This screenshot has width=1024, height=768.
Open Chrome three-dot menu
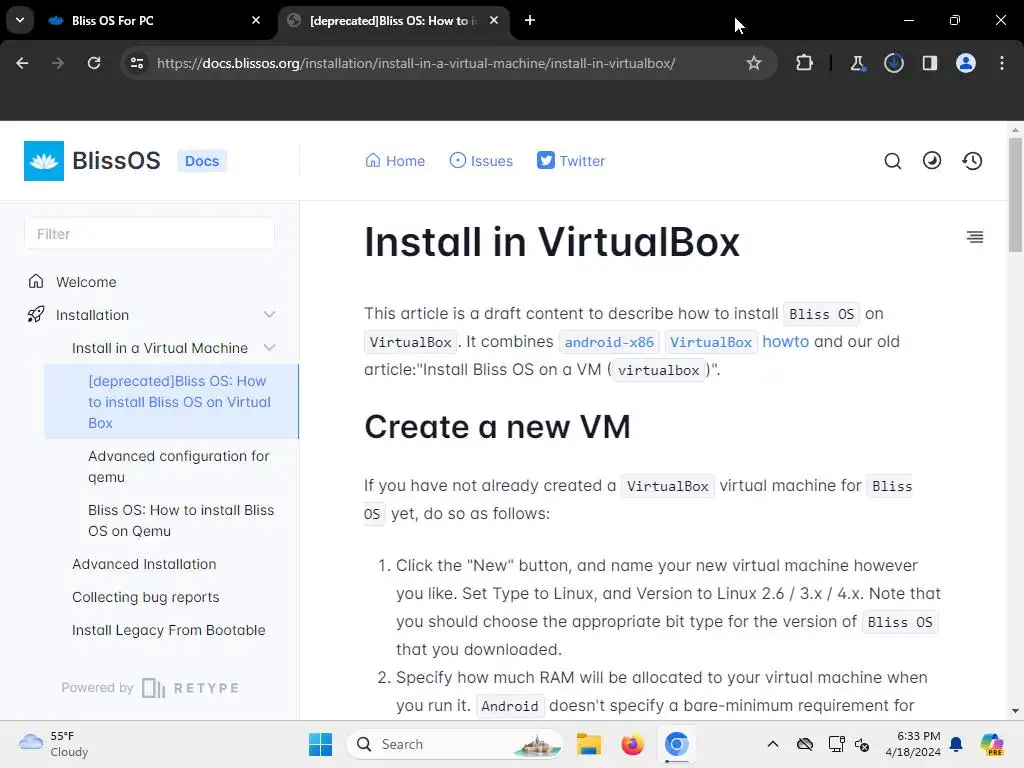pyautogui.click(x=1002, y=63)
